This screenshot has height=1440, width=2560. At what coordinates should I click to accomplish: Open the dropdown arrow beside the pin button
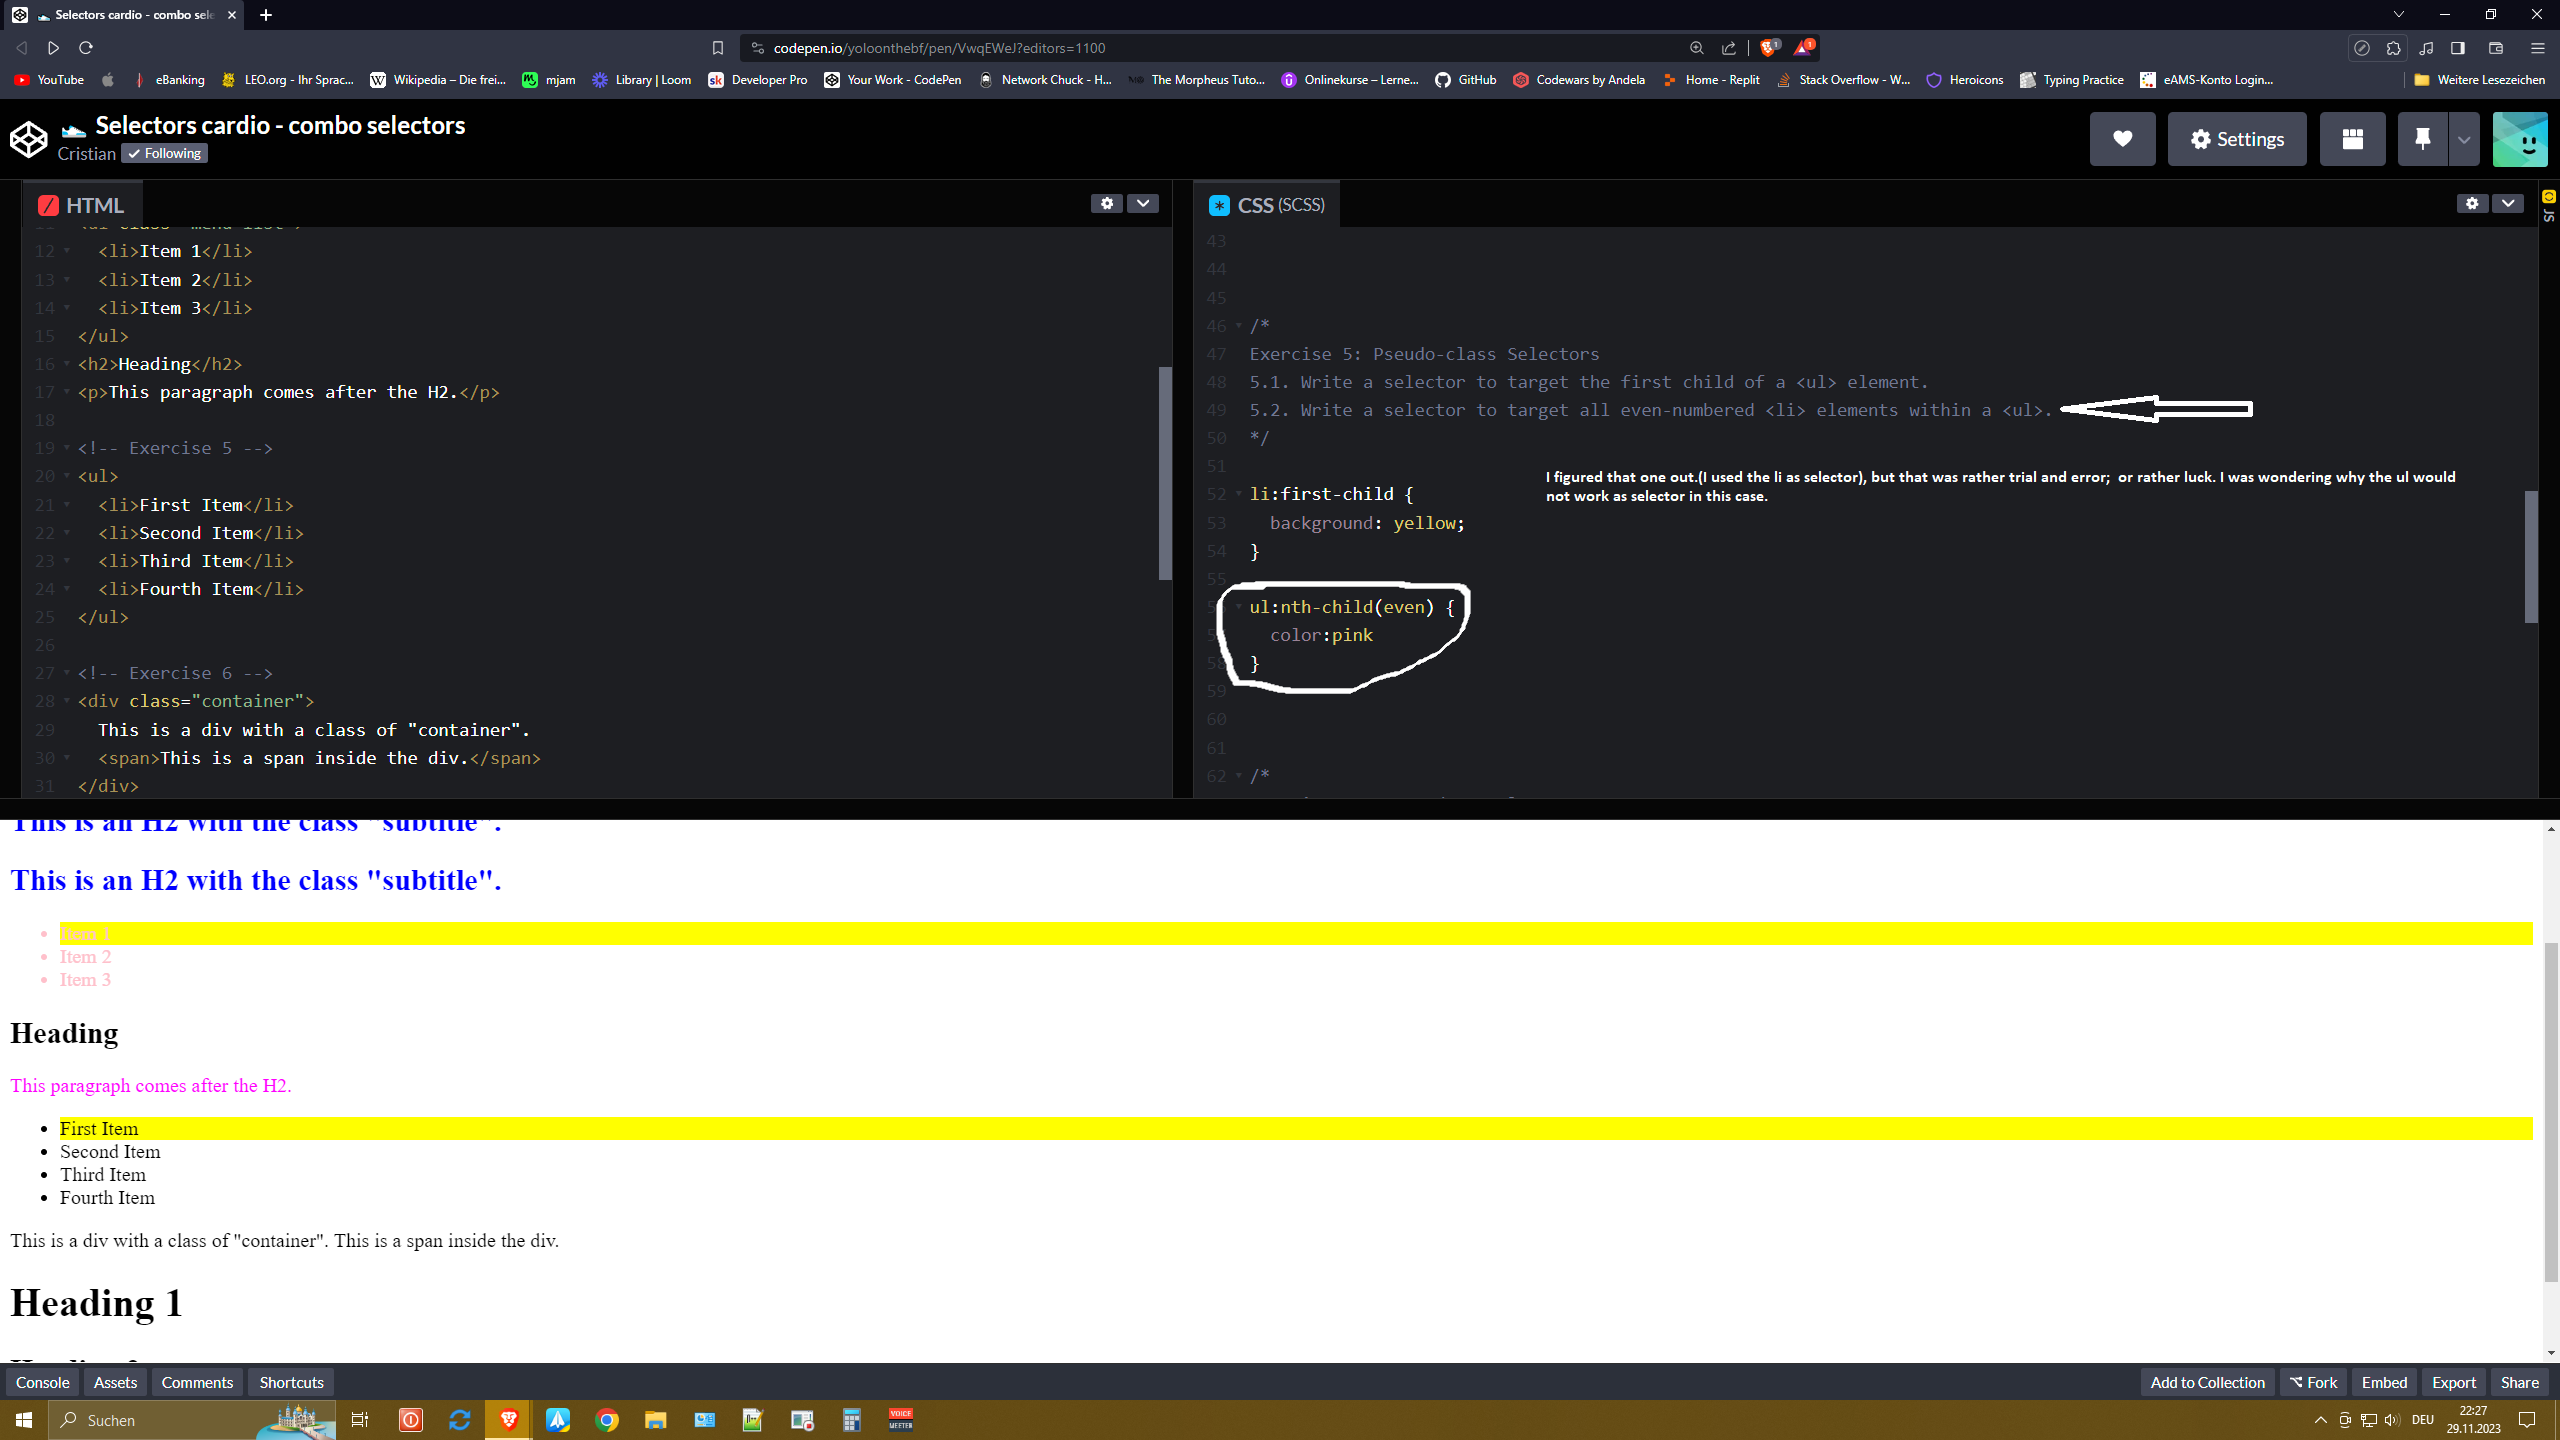point(2464,139)
